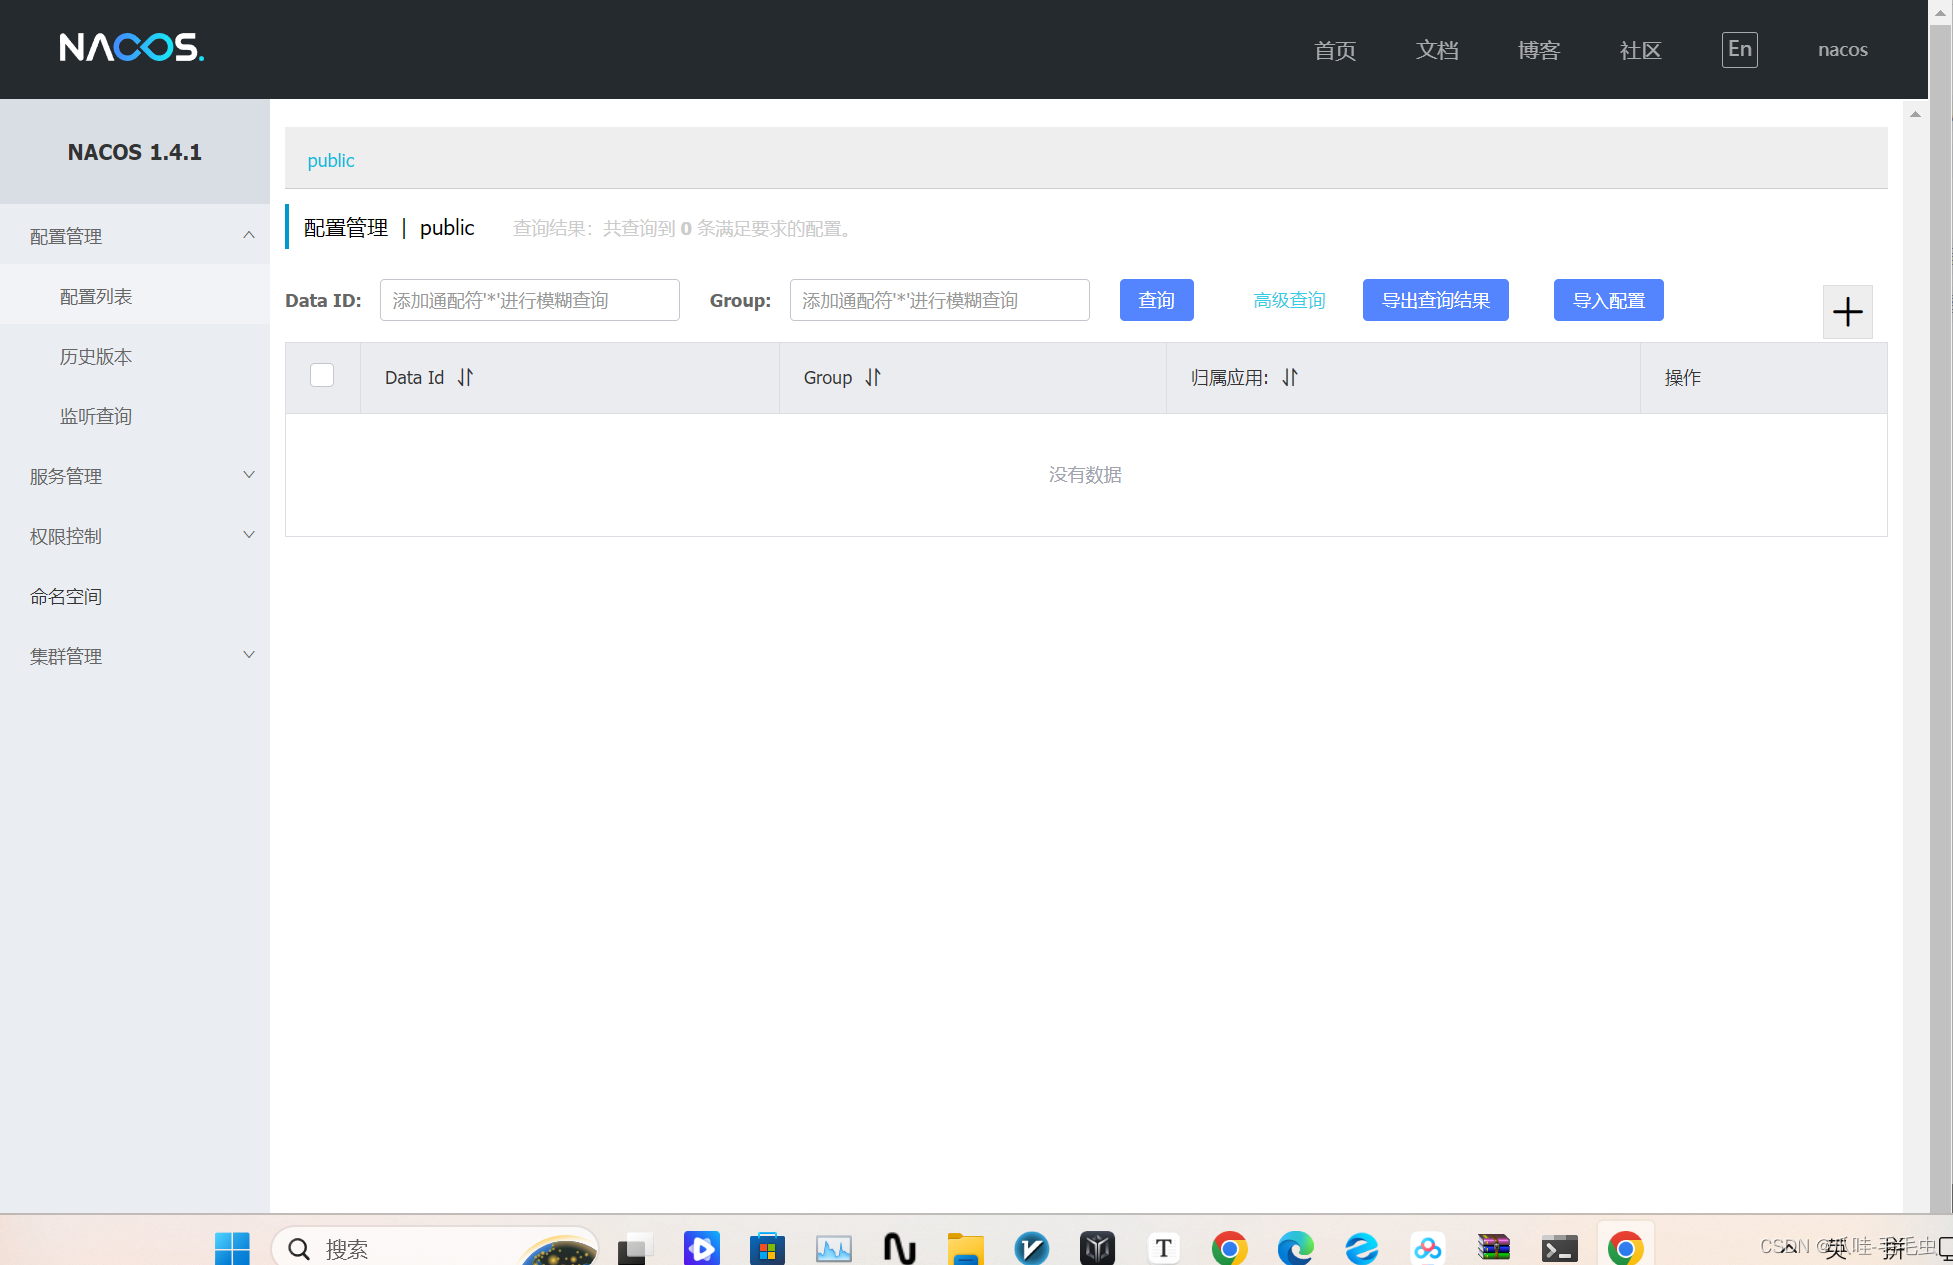Open 社区 in top navigation
This screenshot has height=1265, width=1953.
1640,50
